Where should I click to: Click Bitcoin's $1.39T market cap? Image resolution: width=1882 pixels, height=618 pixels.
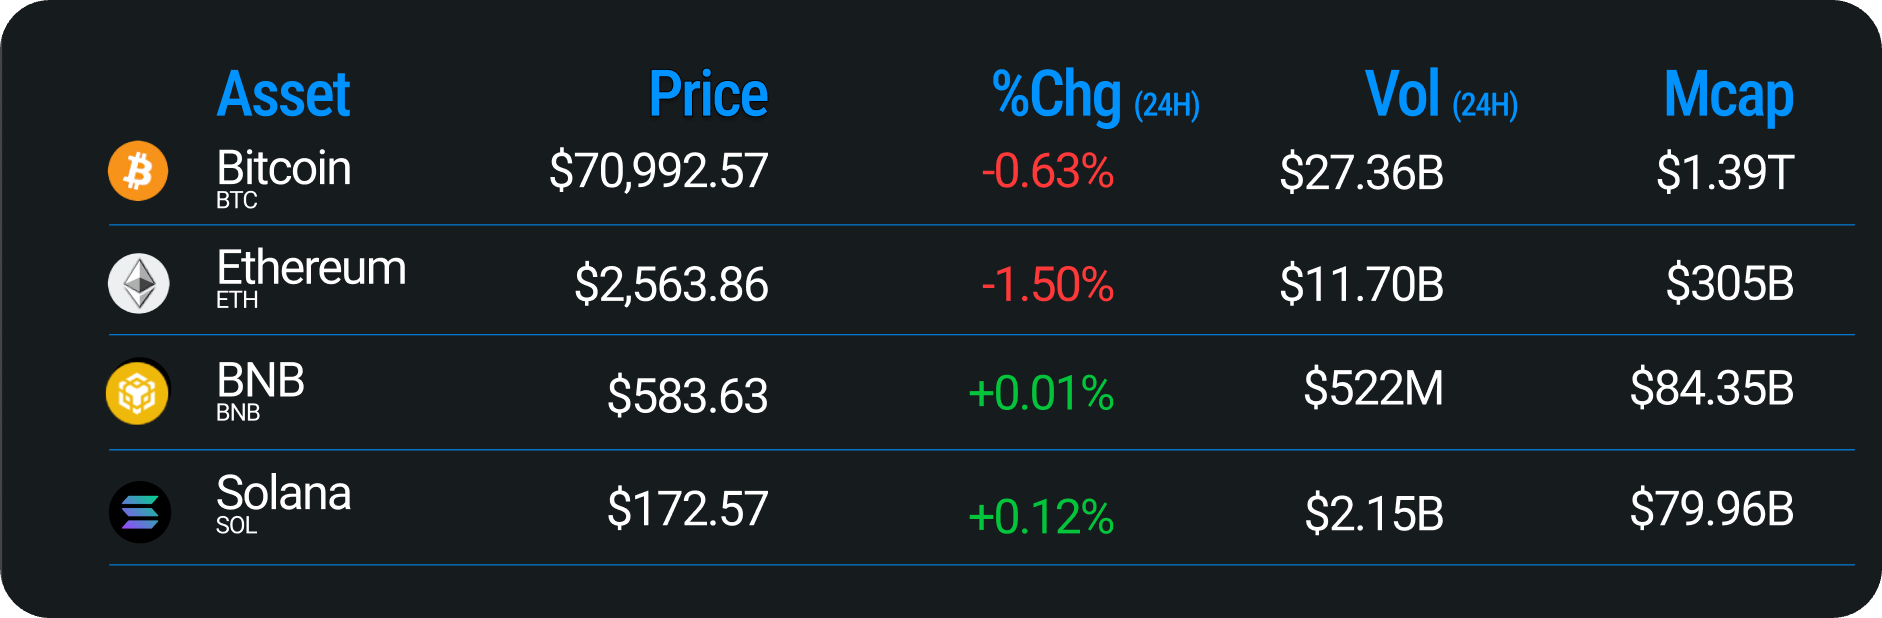[1725, 172]
